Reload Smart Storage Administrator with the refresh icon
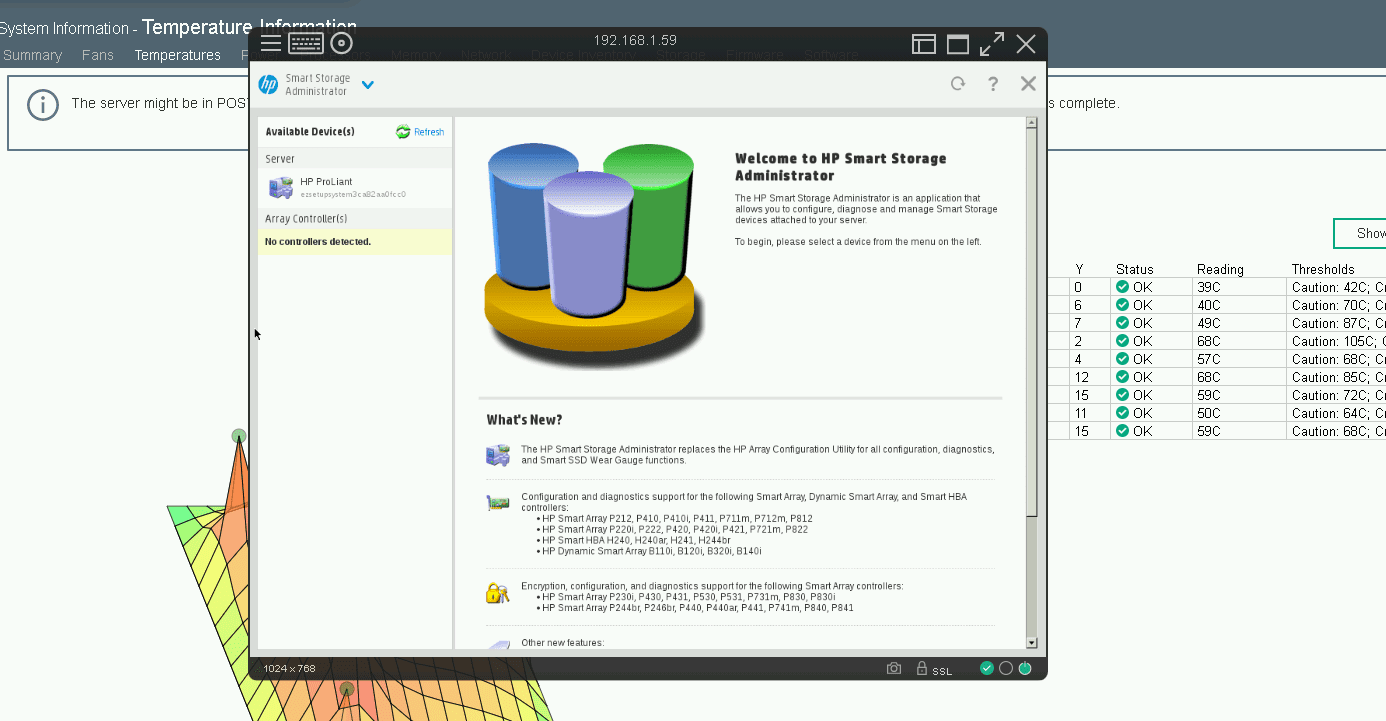Image resolution: width=1386 pixels, height=721 pixels. 958,84
